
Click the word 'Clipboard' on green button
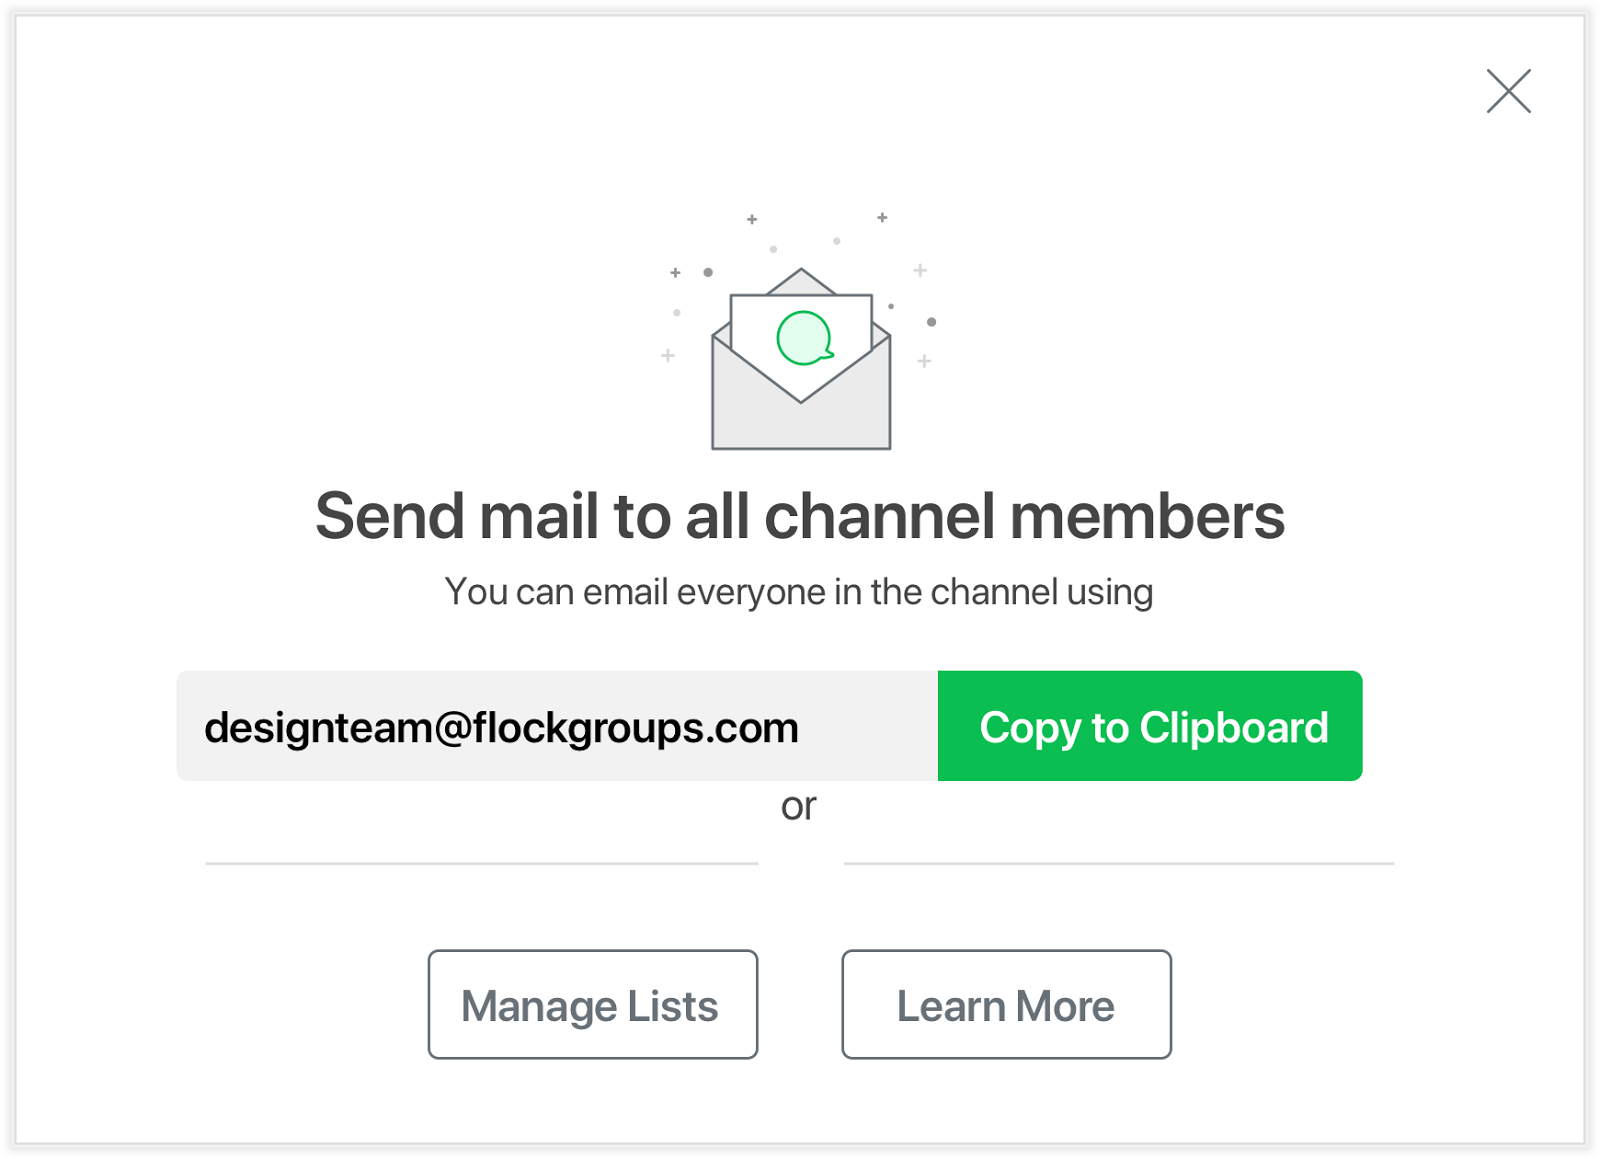pyautogui.click(x=1234, y=728)
